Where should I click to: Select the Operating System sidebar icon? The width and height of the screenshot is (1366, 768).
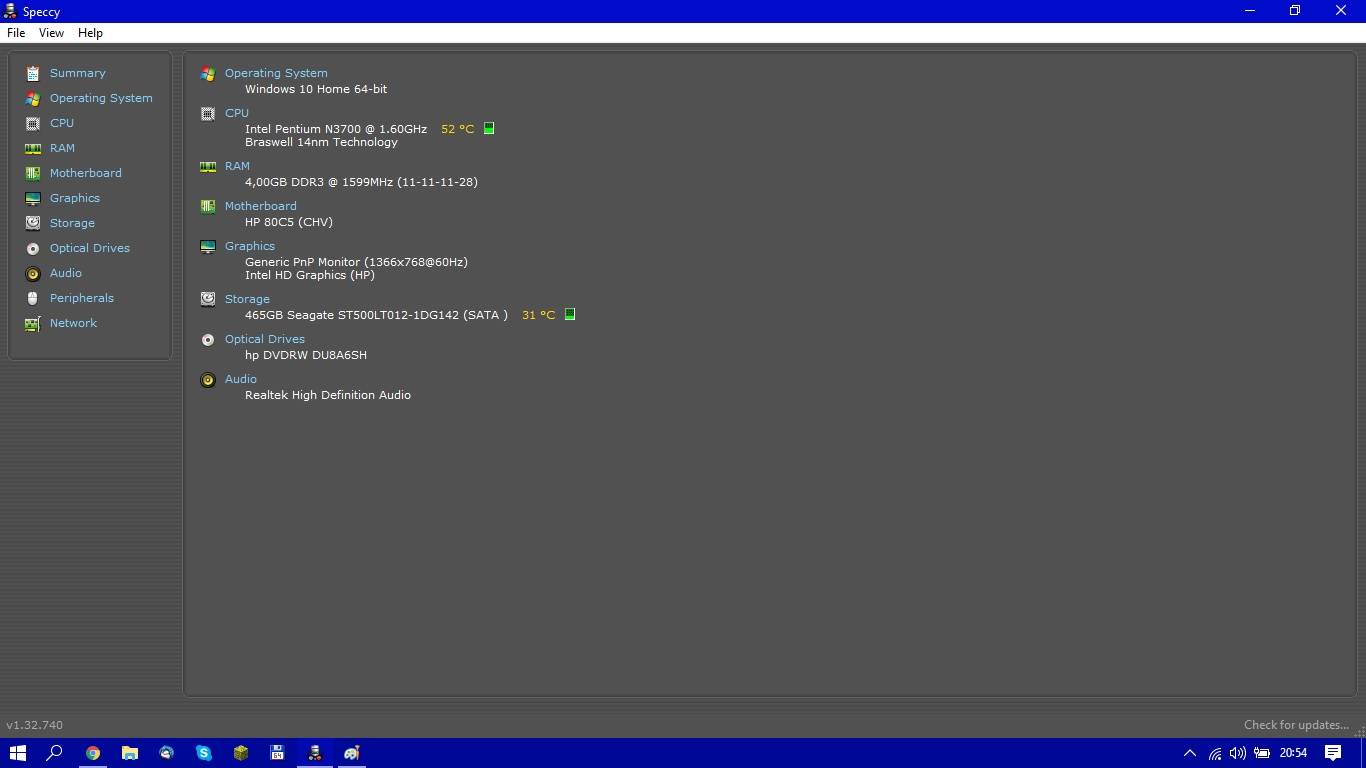coord(33,98)
